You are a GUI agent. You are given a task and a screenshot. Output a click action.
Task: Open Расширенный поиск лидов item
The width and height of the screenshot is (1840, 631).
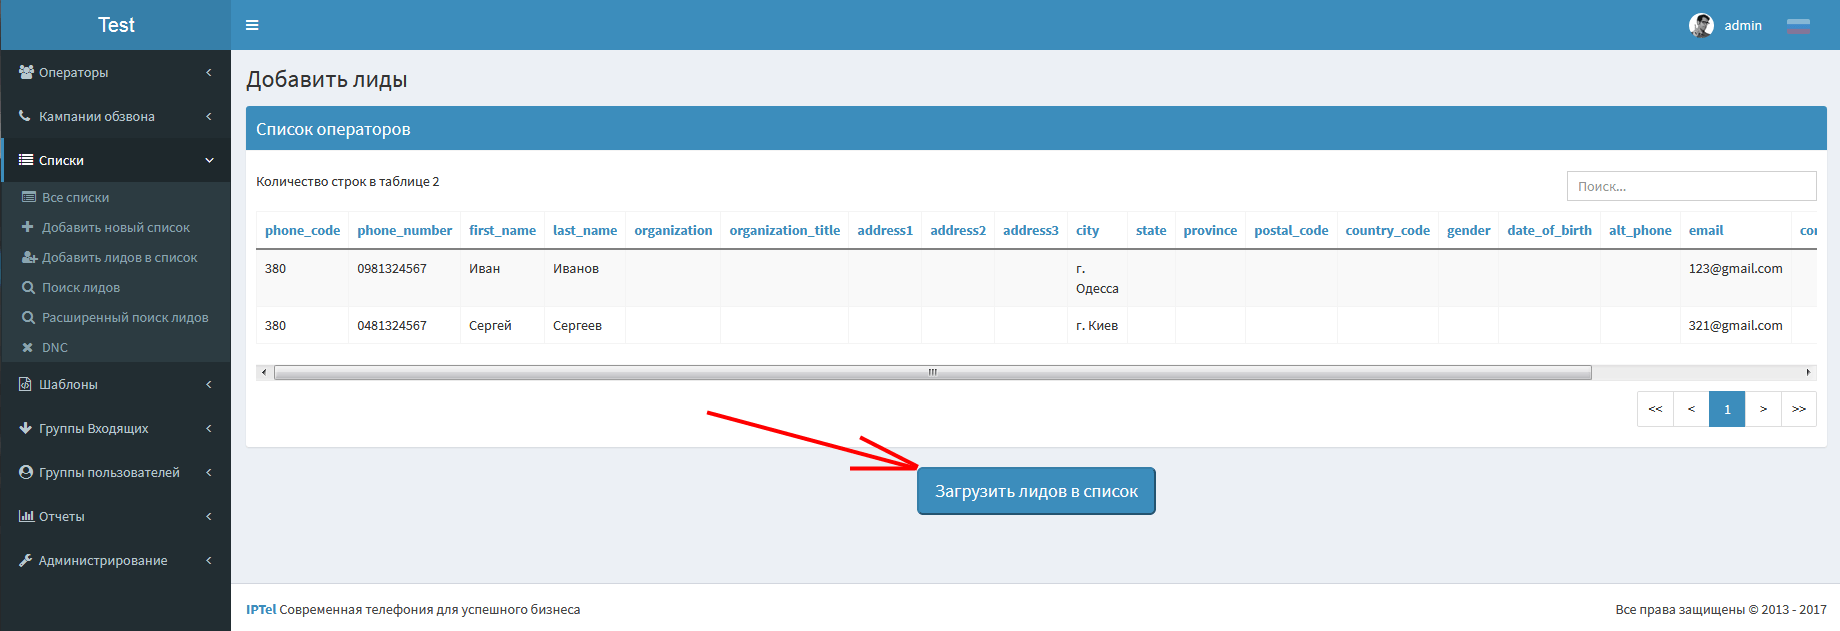(x=124, y=317)
